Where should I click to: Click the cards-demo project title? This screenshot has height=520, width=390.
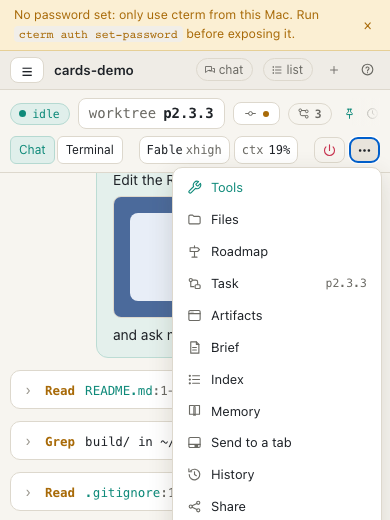pos(94,70)
